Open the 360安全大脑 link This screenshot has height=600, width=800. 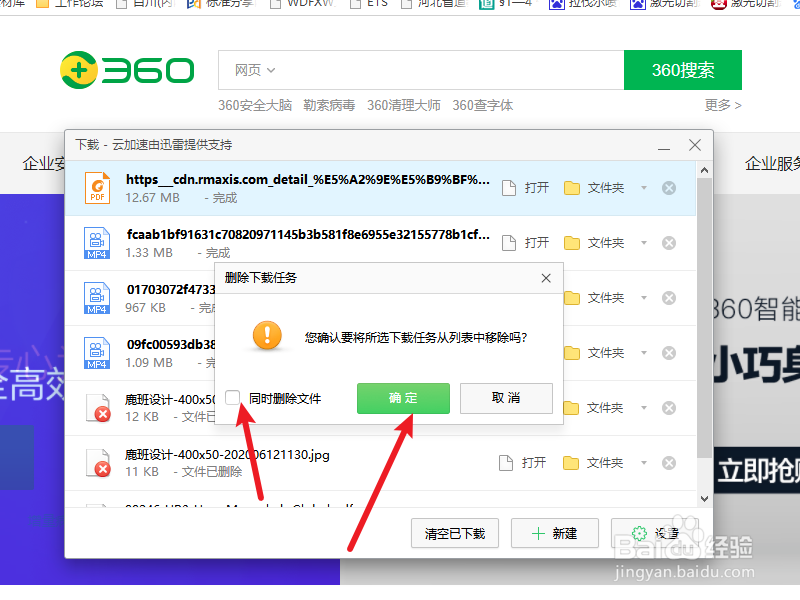[257, 105]
